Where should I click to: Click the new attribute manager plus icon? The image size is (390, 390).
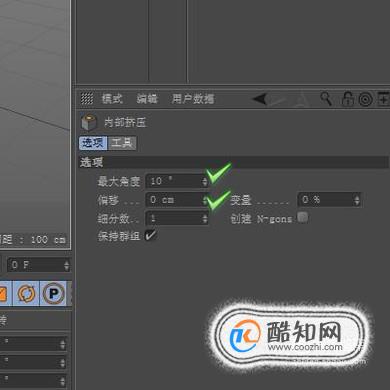tap(383, 99)
